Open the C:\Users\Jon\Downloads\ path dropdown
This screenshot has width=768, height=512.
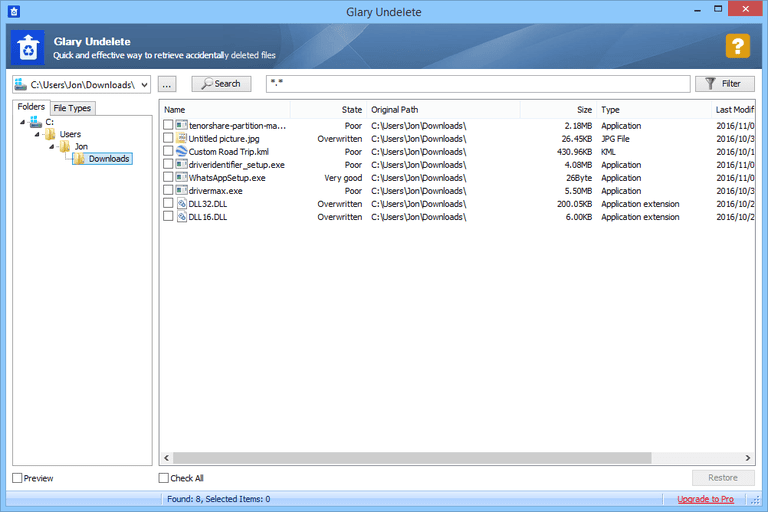144,84
